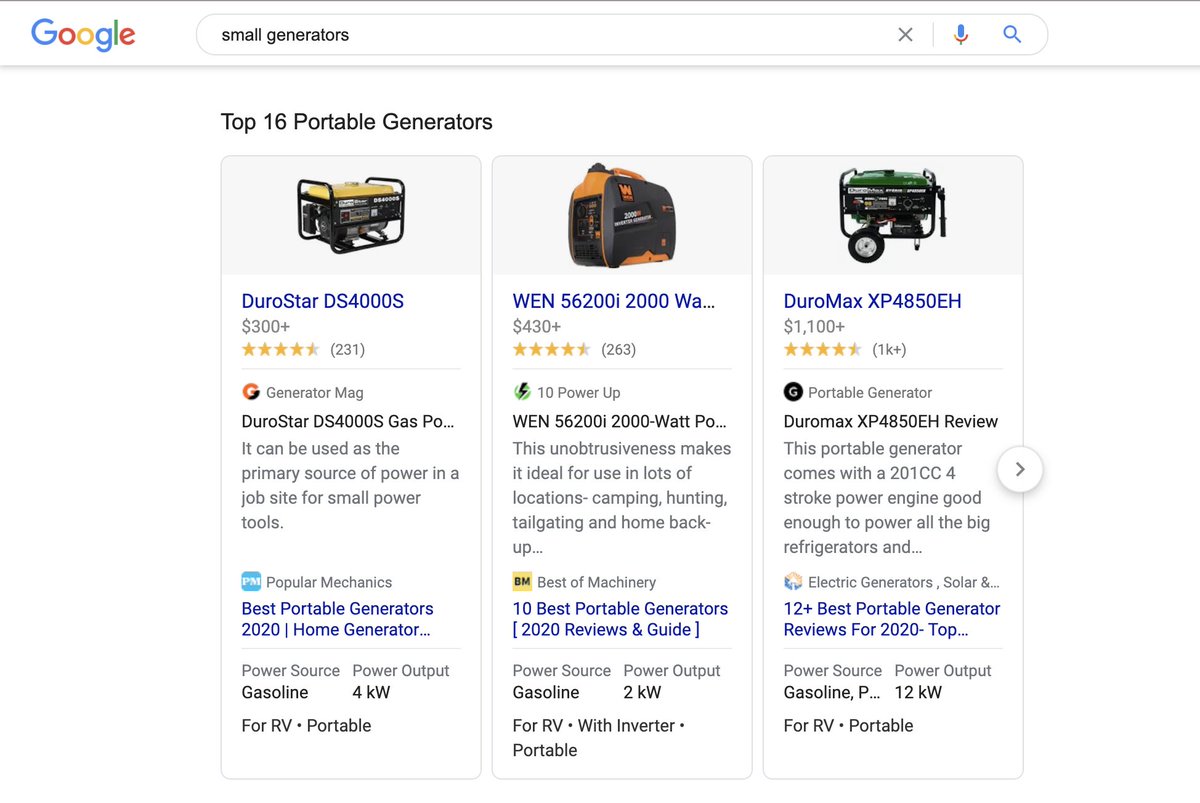Click the '12 kW' power output value
The height and width of the screenshot is (803, 1200).
pyautogui.click(x=918, y=693)
